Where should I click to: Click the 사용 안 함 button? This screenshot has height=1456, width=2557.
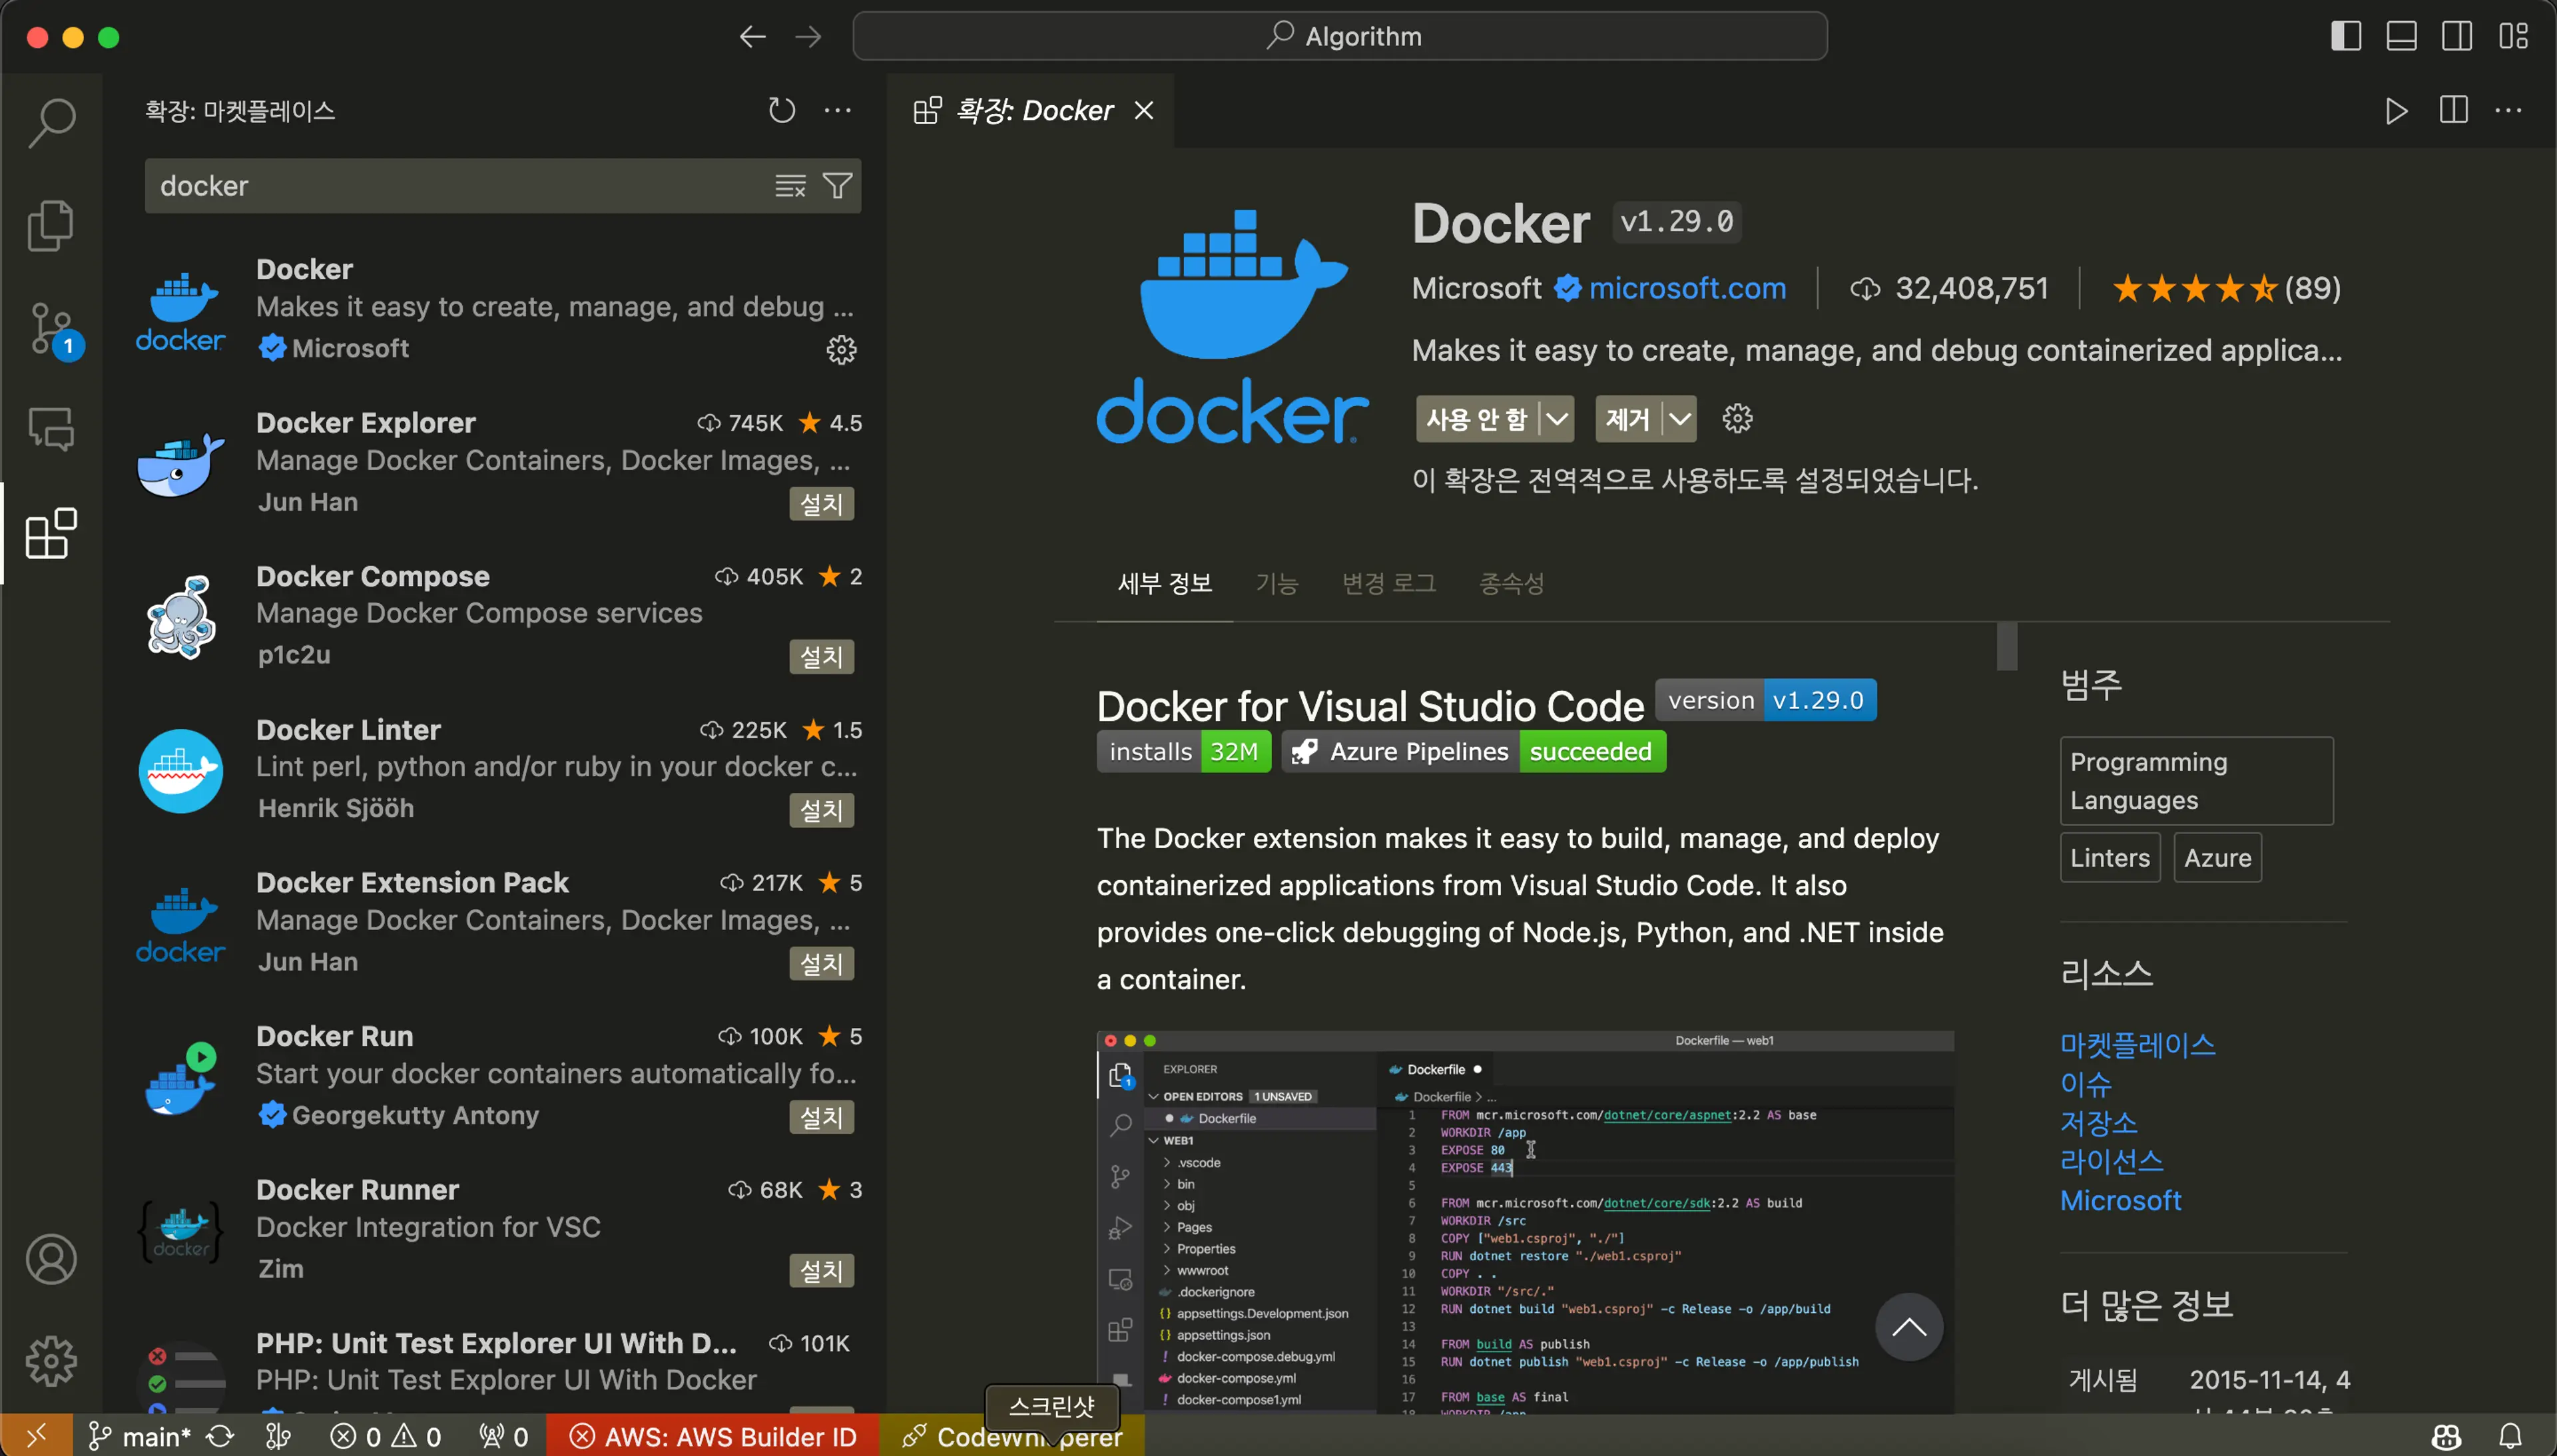(1477, 418)
